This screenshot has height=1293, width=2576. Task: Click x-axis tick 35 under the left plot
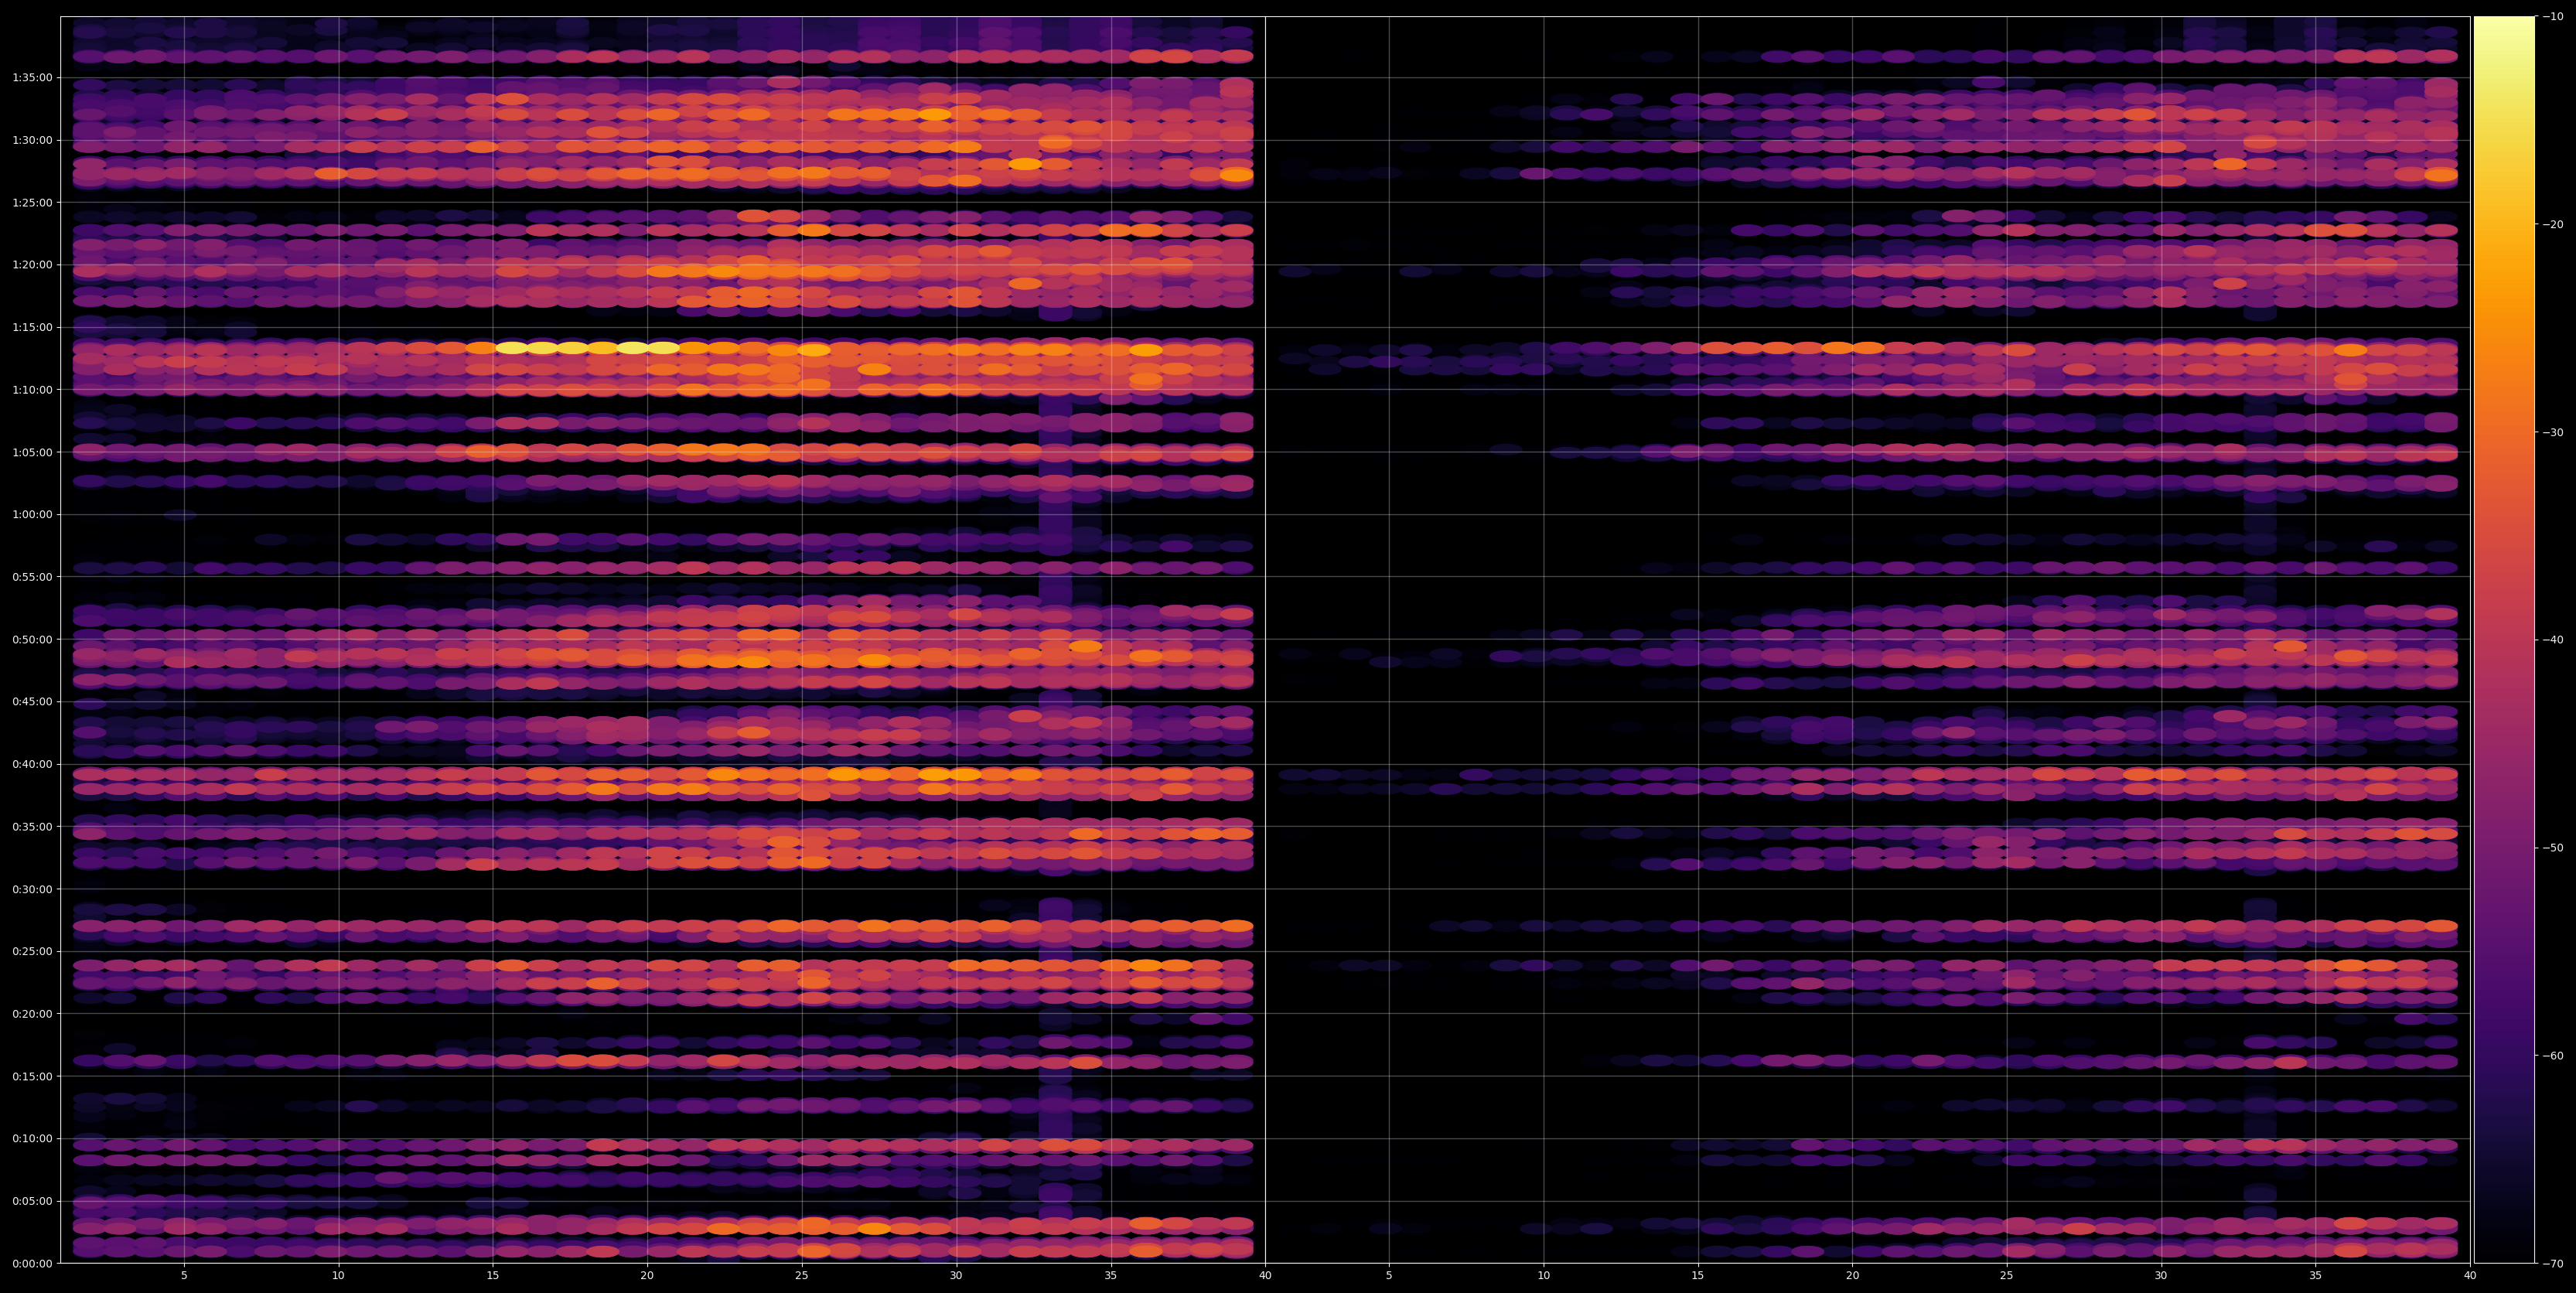1111,1275
